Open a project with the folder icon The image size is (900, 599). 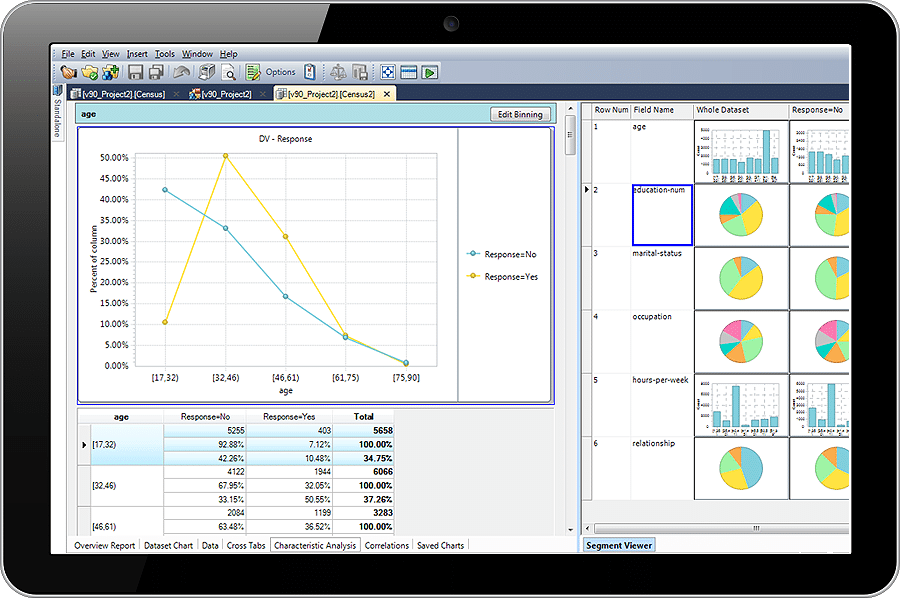click(x=88, y=71)
